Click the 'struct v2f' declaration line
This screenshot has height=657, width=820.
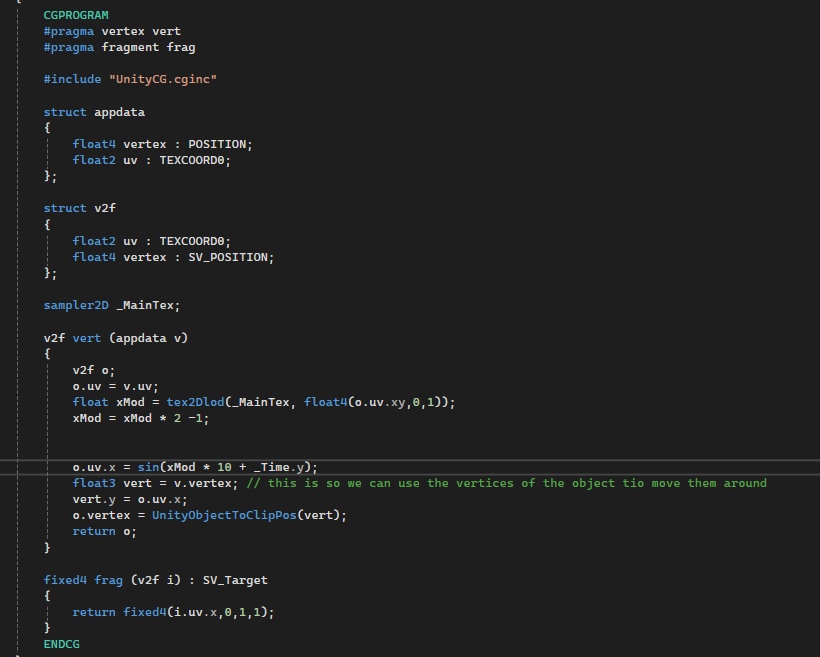79,208
